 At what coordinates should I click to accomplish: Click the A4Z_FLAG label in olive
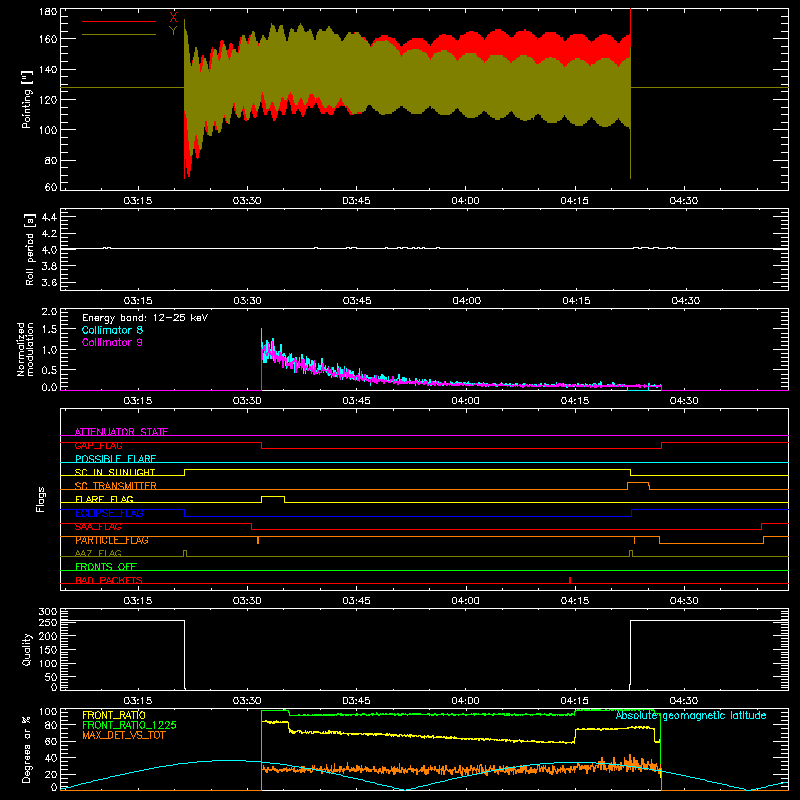pos(98,553)
